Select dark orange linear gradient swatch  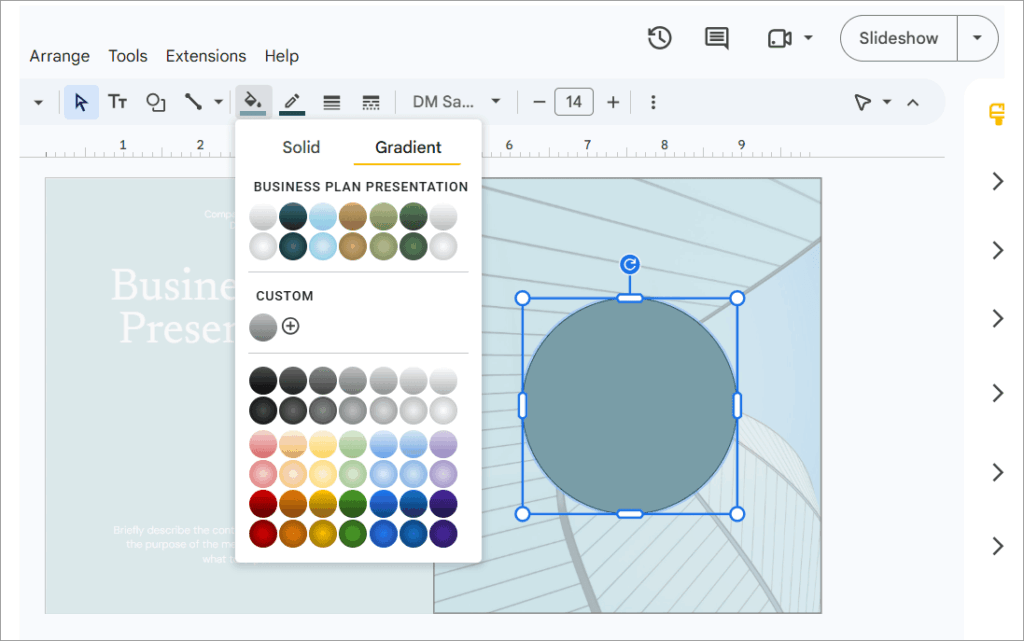pos(293,504)
